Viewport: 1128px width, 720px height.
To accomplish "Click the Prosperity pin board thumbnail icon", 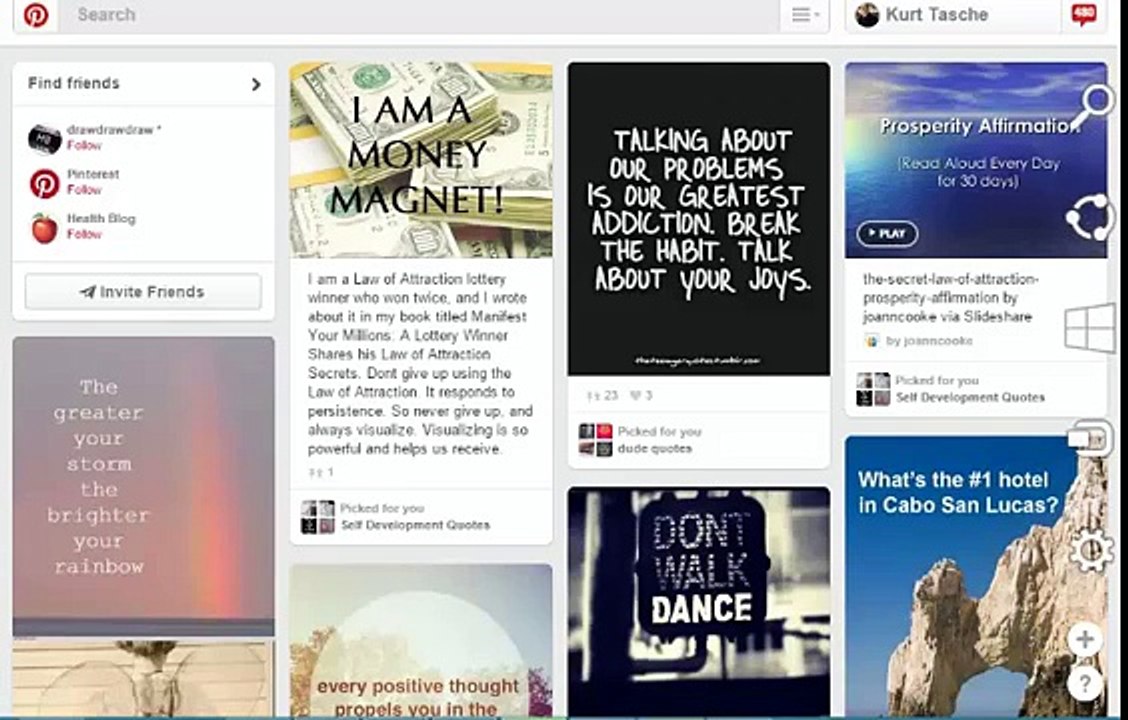I will pyautogui.click(x=873, y=389).
